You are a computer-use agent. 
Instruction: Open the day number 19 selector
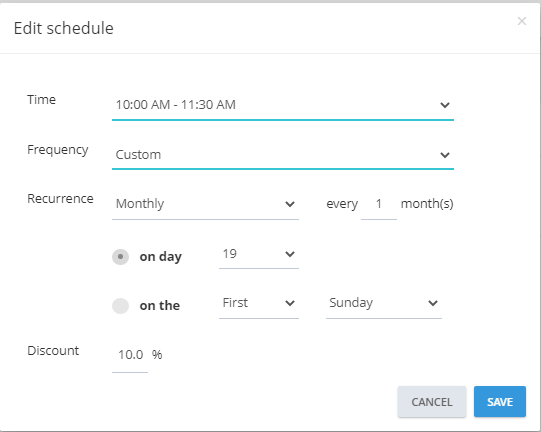(x=259, y=255)
